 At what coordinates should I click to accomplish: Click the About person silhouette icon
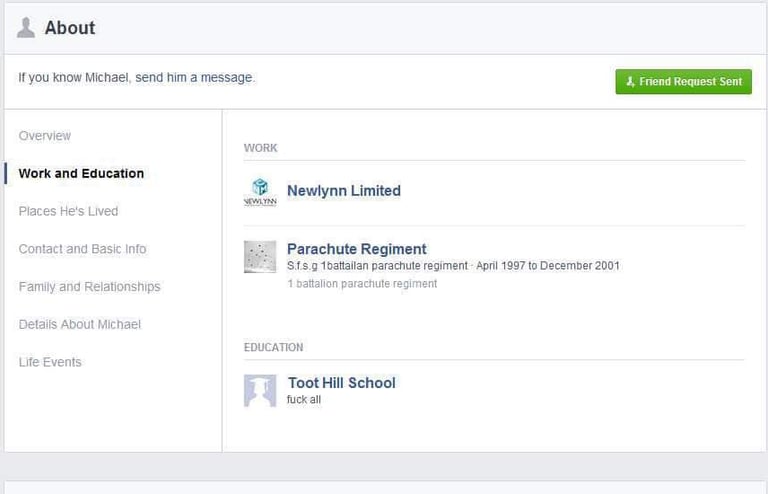tap(25, 27)
